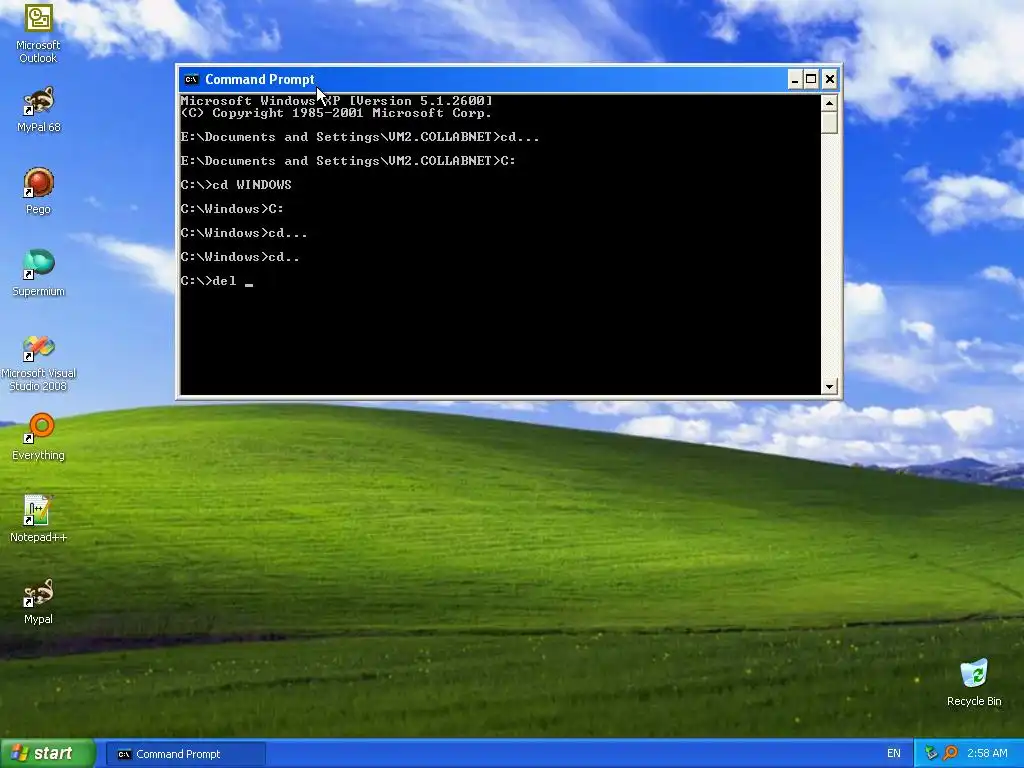Screen dimensions: 1024x768
Task: Select the Microsoft Visual Studio 2008 shortcut
Action: [x=38, y=364]
